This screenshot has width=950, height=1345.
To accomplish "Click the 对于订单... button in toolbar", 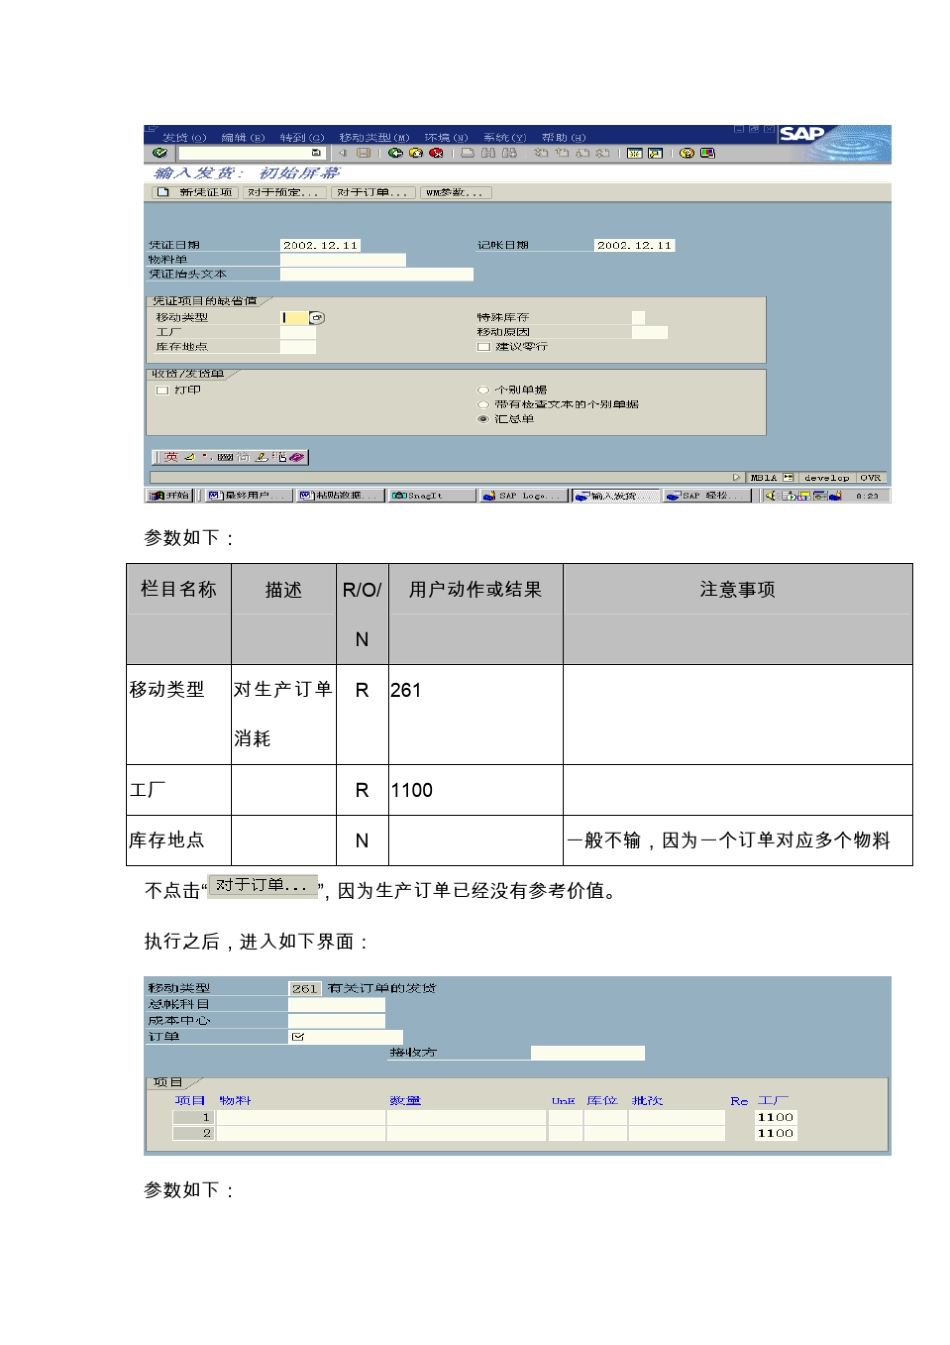I will point(372,192).
